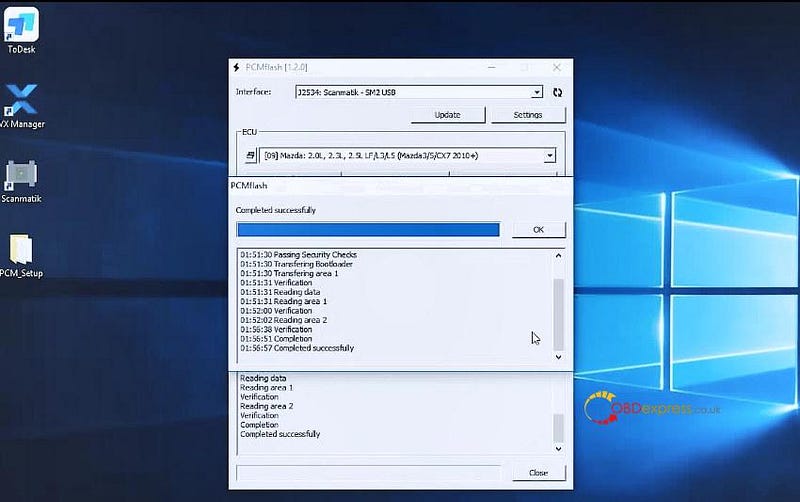Click the lower log scrollbar thumb

coord(558,429)
